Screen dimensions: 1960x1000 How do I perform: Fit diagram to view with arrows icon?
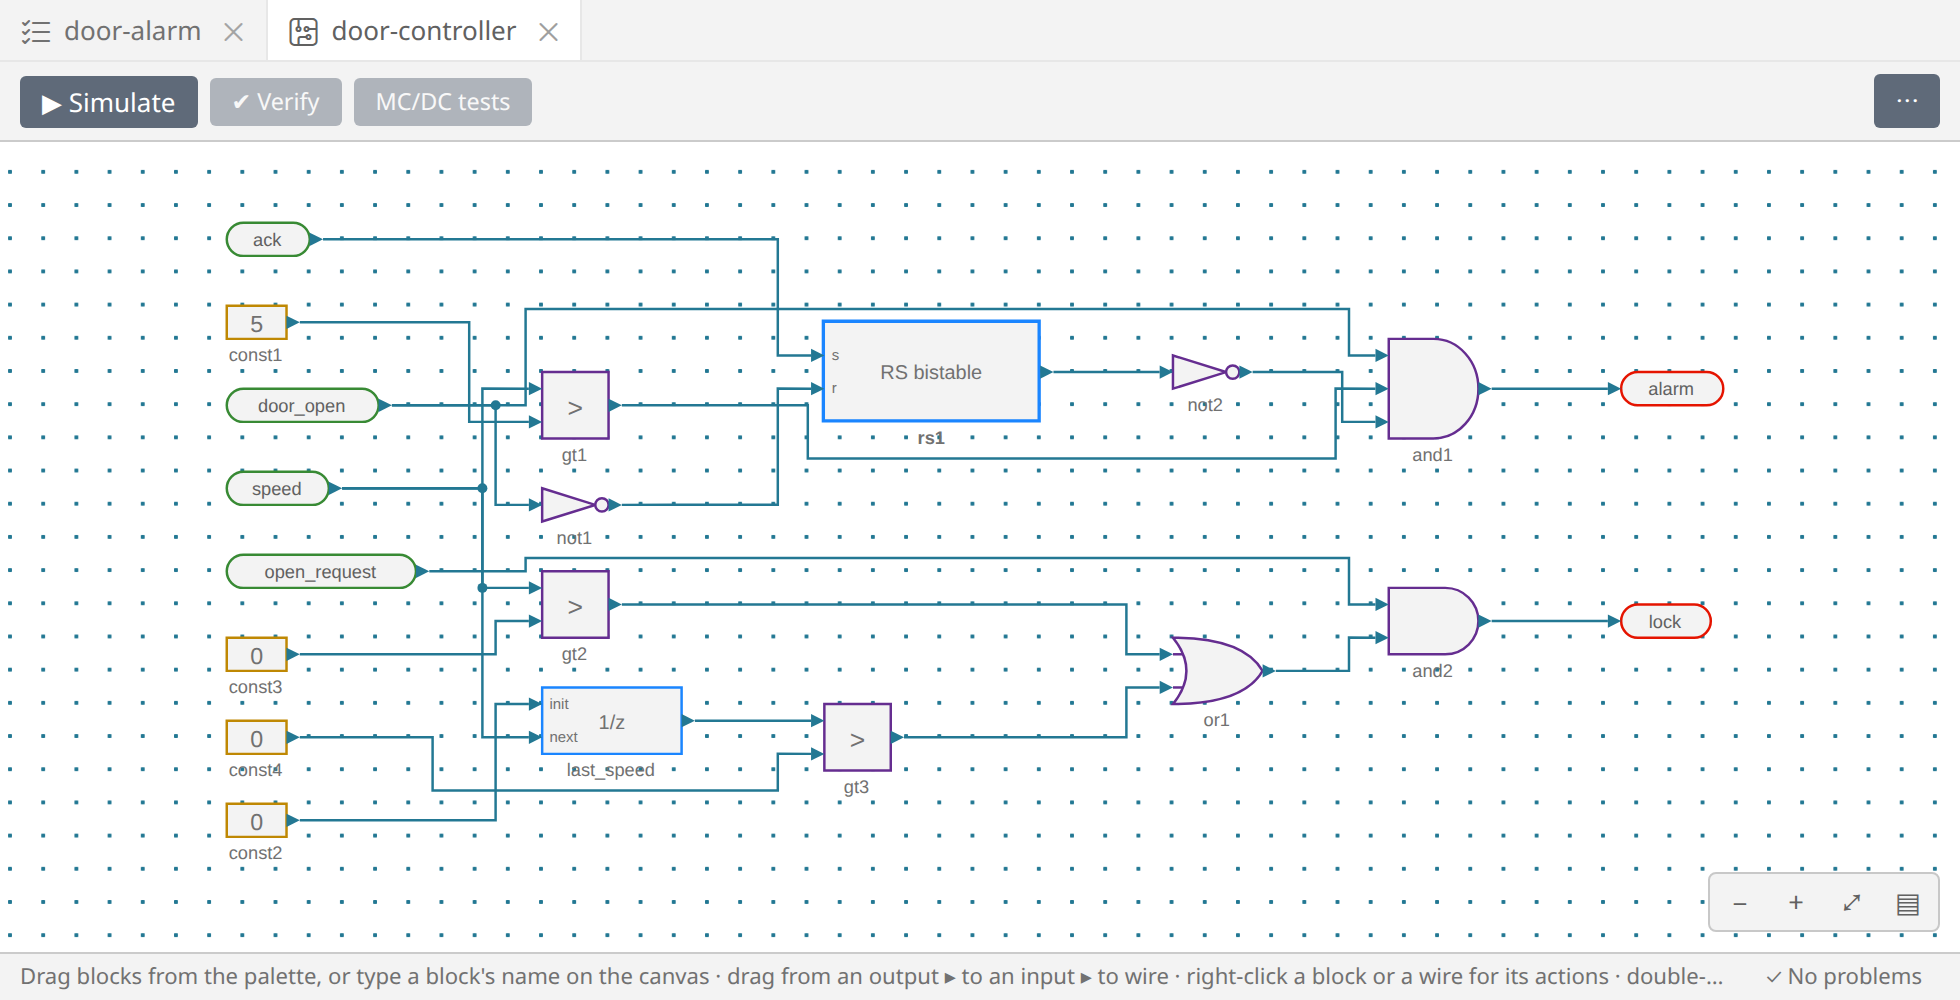tap(1852, 903)
